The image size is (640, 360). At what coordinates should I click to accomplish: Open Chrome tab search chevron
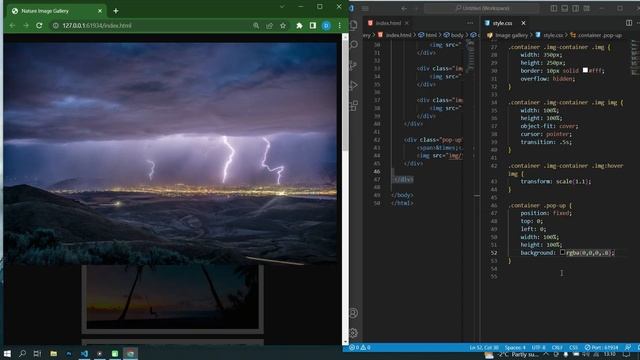click(x=282, y=7)
